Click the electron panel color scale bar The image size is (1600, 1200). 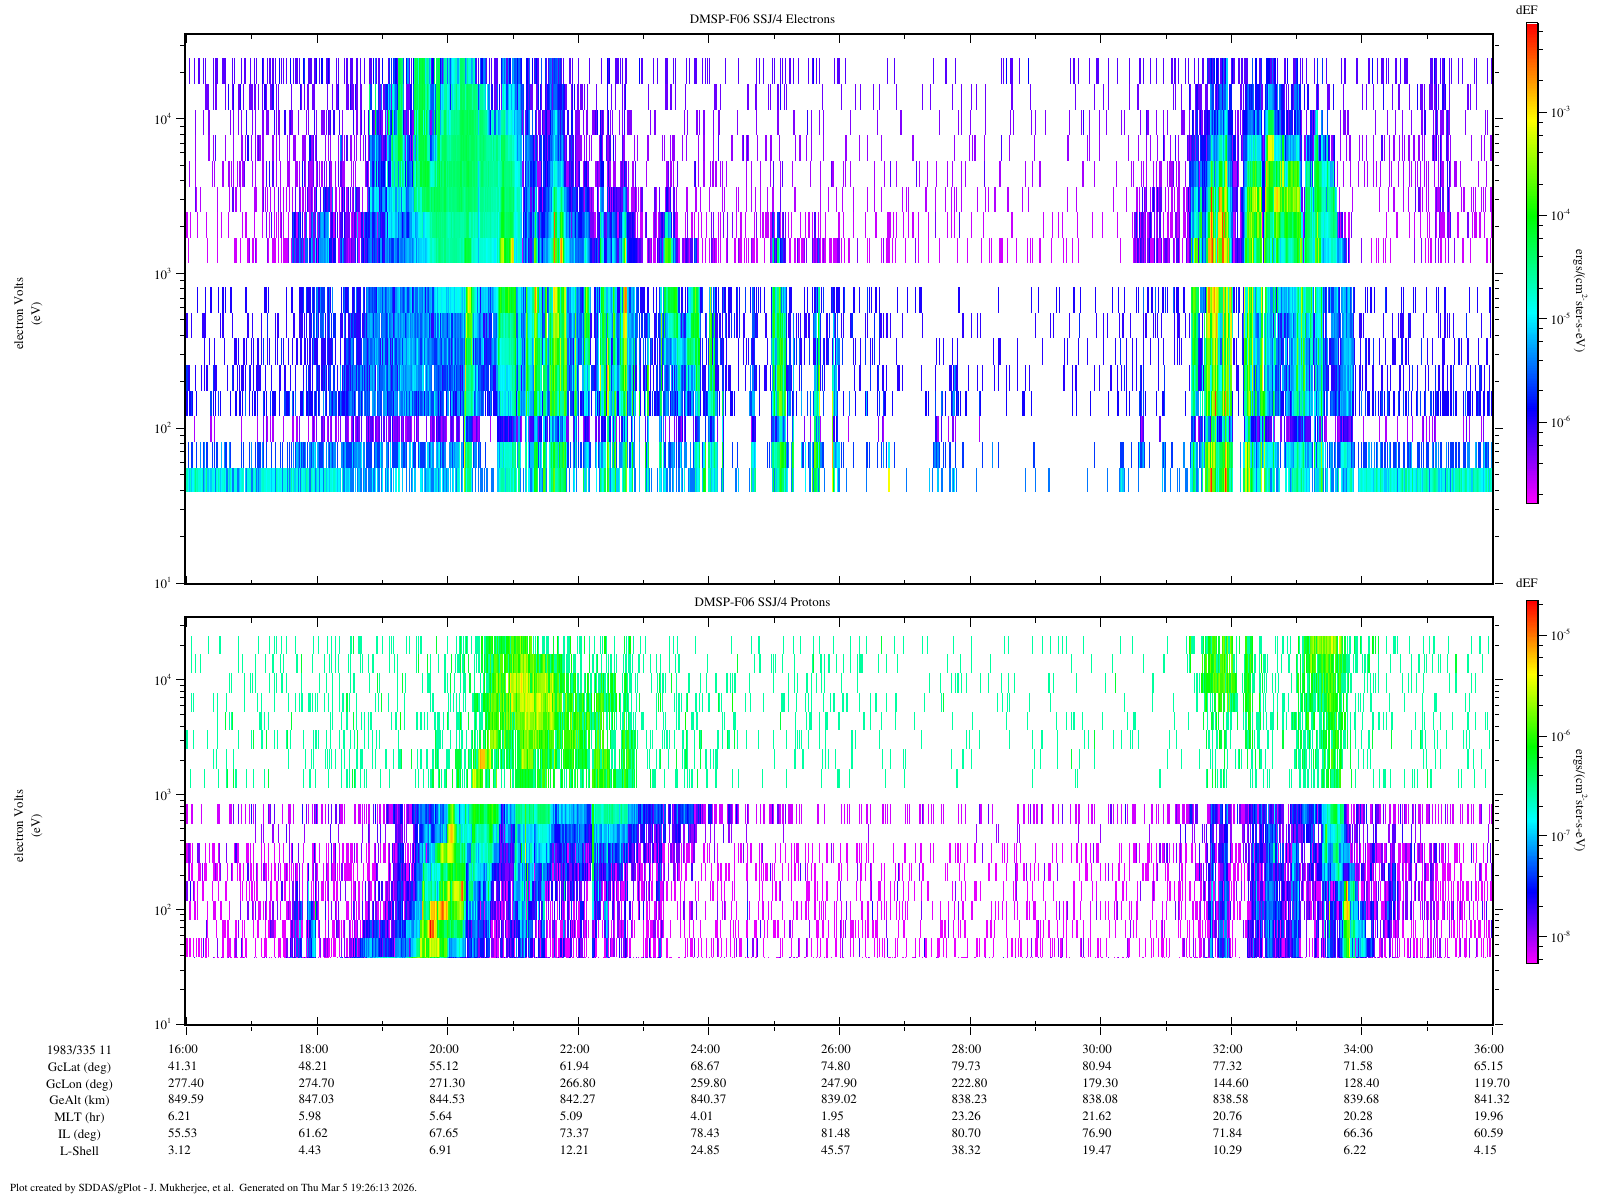click(x=1531, y=262)
